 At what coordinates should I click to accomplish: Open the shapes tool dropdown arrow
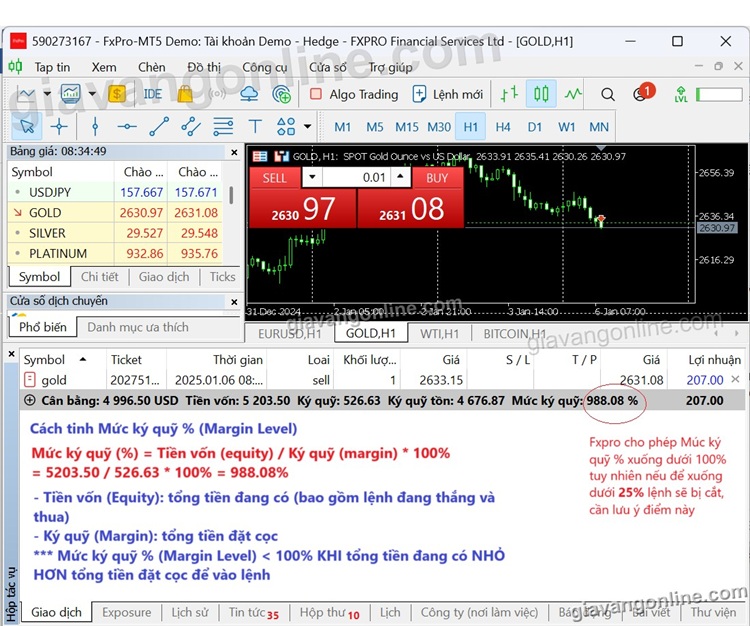tap(307, 127)
